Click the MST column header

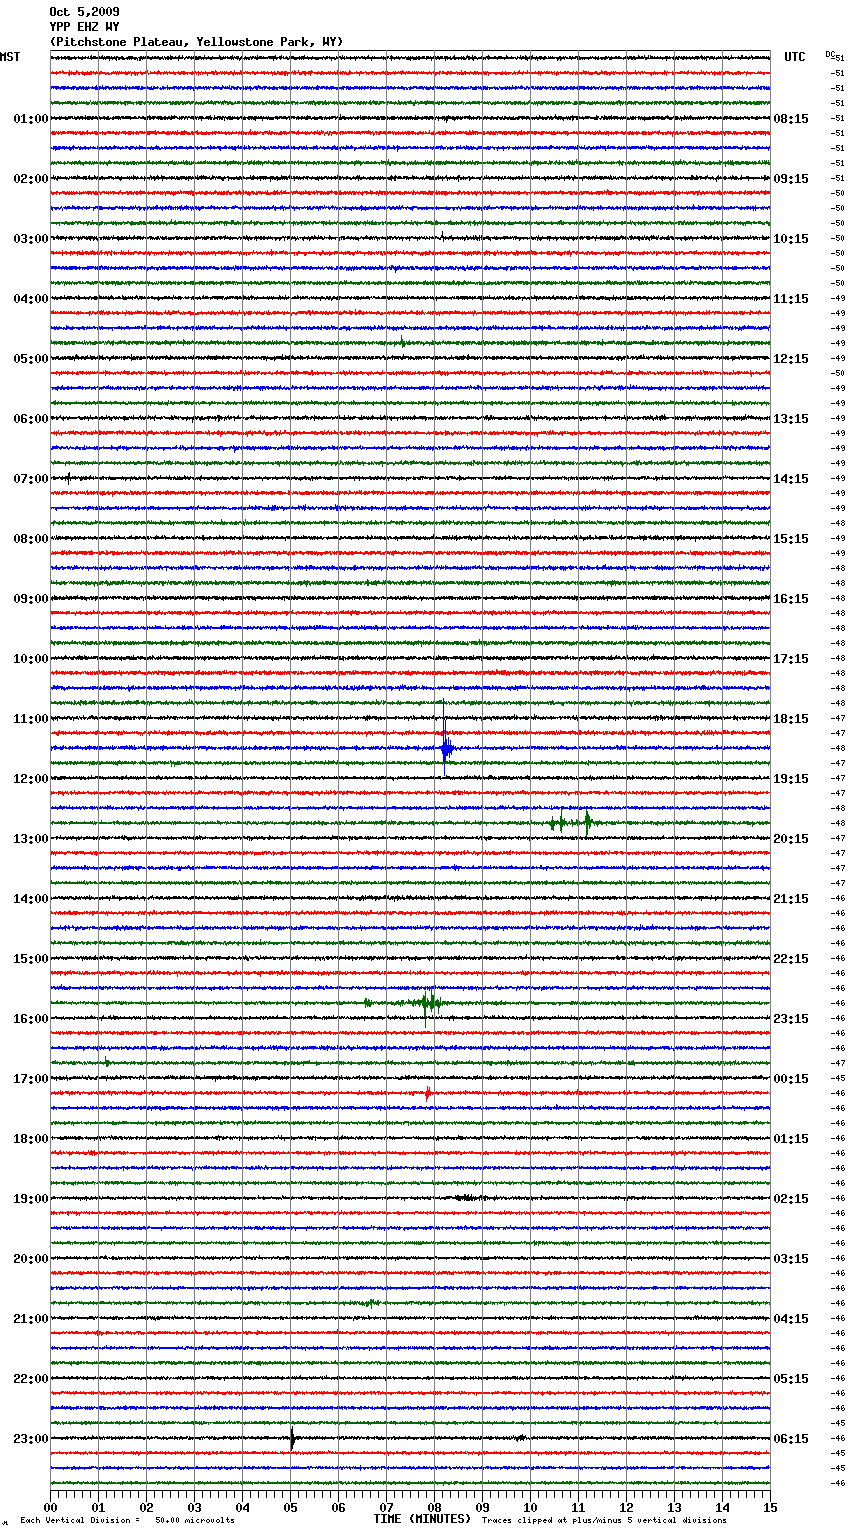pyautogui.click(x=10, y=57)
